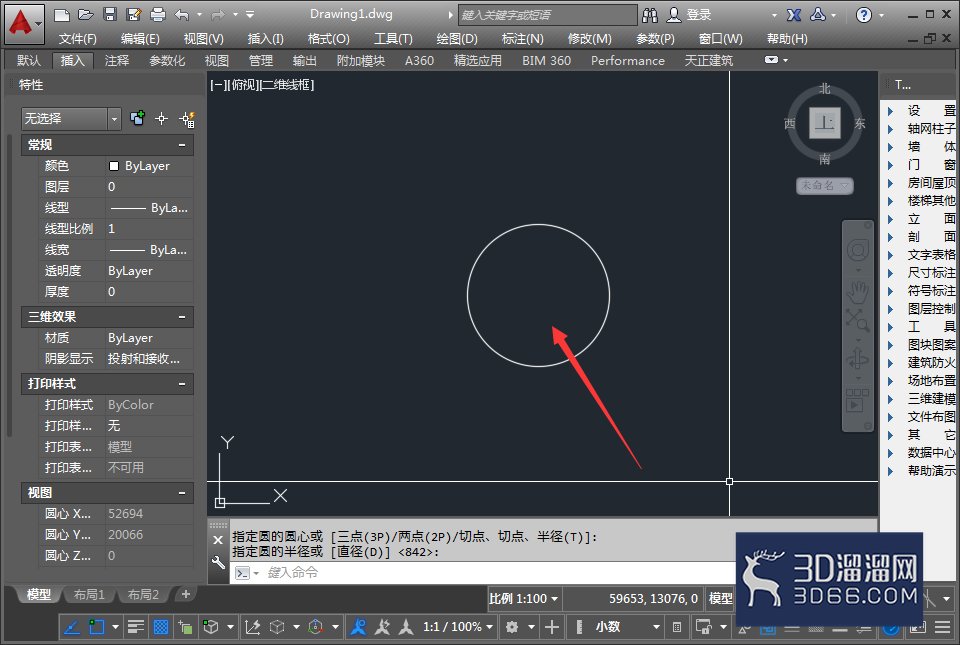Toggle the text-lines Dynamic Input status button
The height and width of the screenshot is (645, 960).
click(x=136, y=627)
